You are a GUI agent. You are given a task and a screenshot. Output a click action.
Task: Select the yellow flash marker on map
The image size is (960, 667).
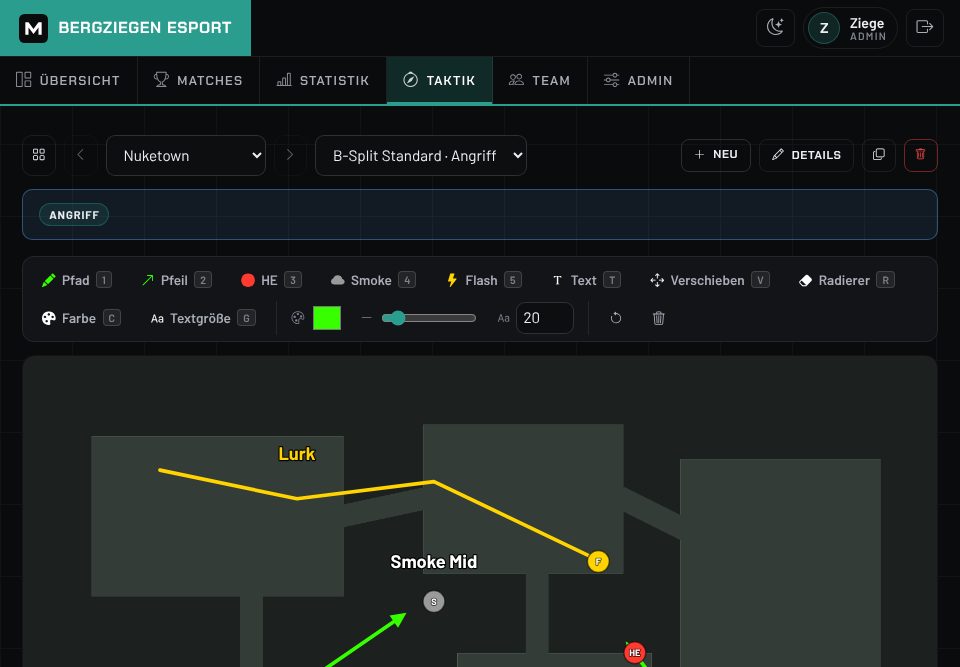(x=598, y=562)
